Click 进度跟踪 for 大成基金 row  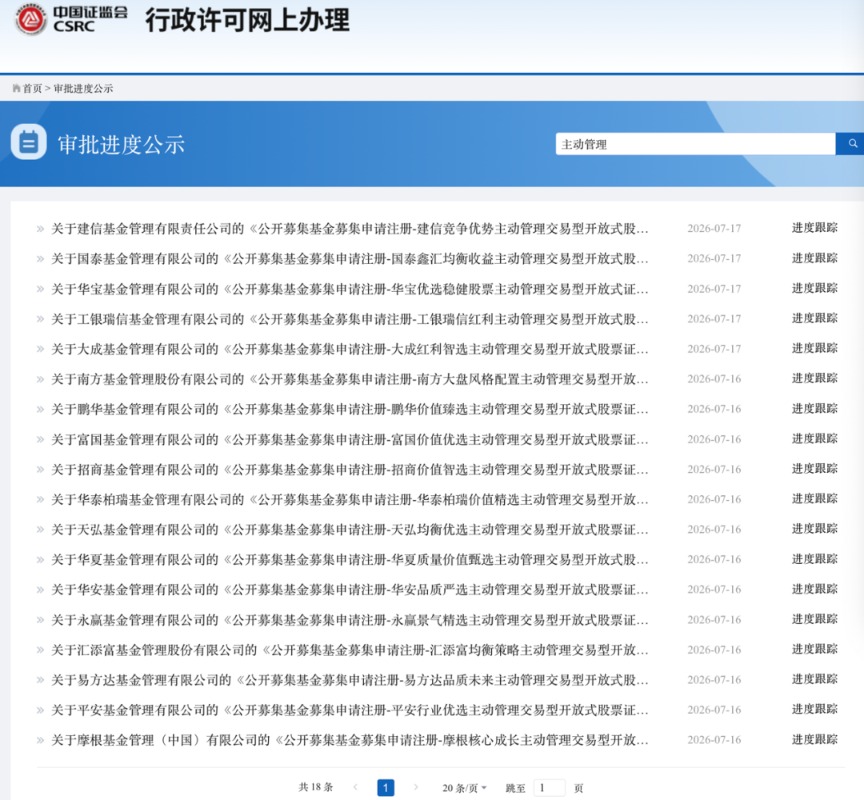[x=814, y=348]
